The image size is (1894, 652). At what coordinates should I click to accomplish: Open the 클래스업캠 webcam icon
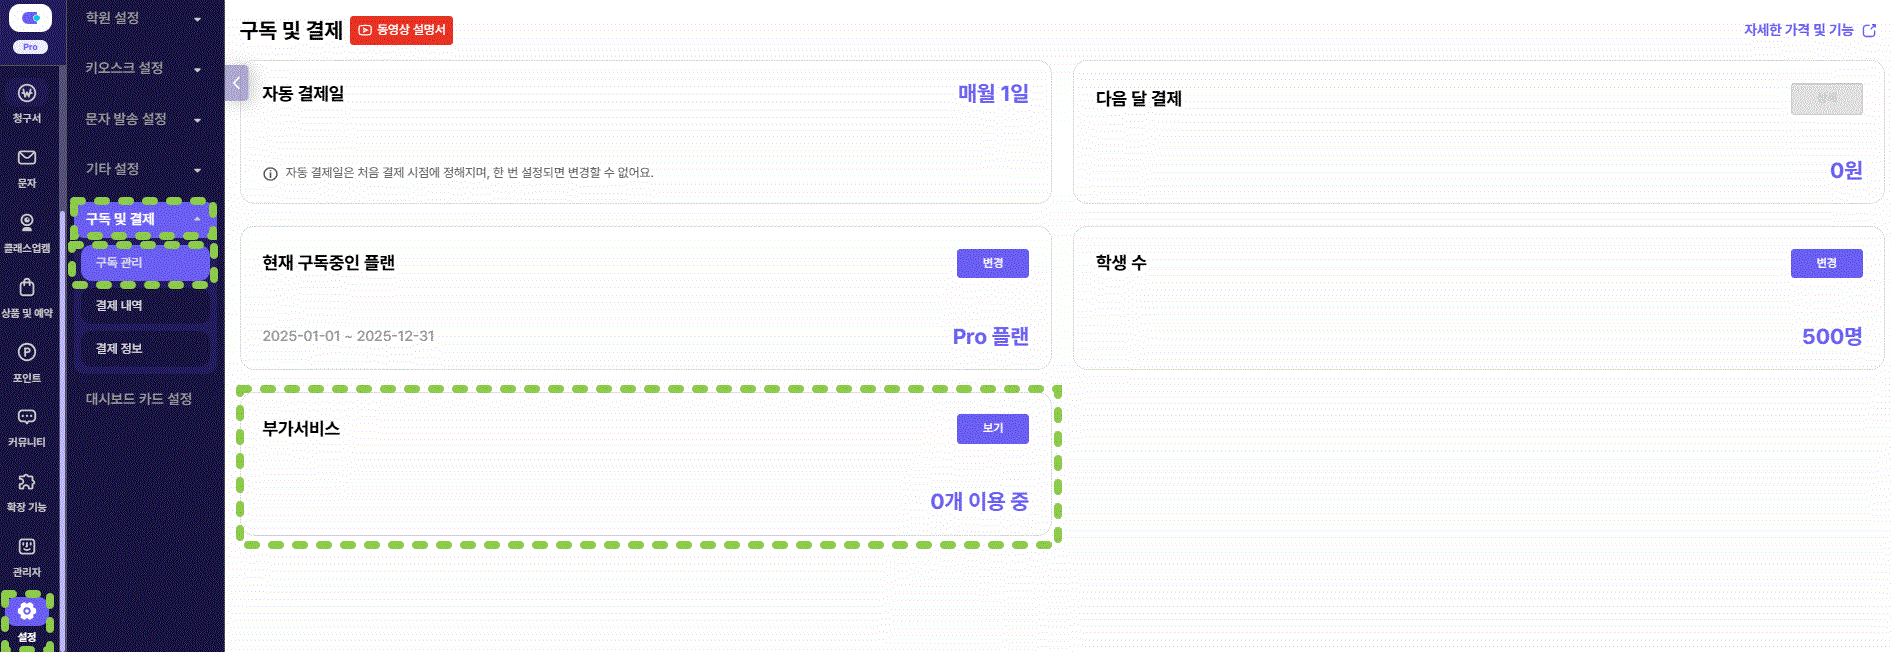pyautogui.click(x=27, y=223)
